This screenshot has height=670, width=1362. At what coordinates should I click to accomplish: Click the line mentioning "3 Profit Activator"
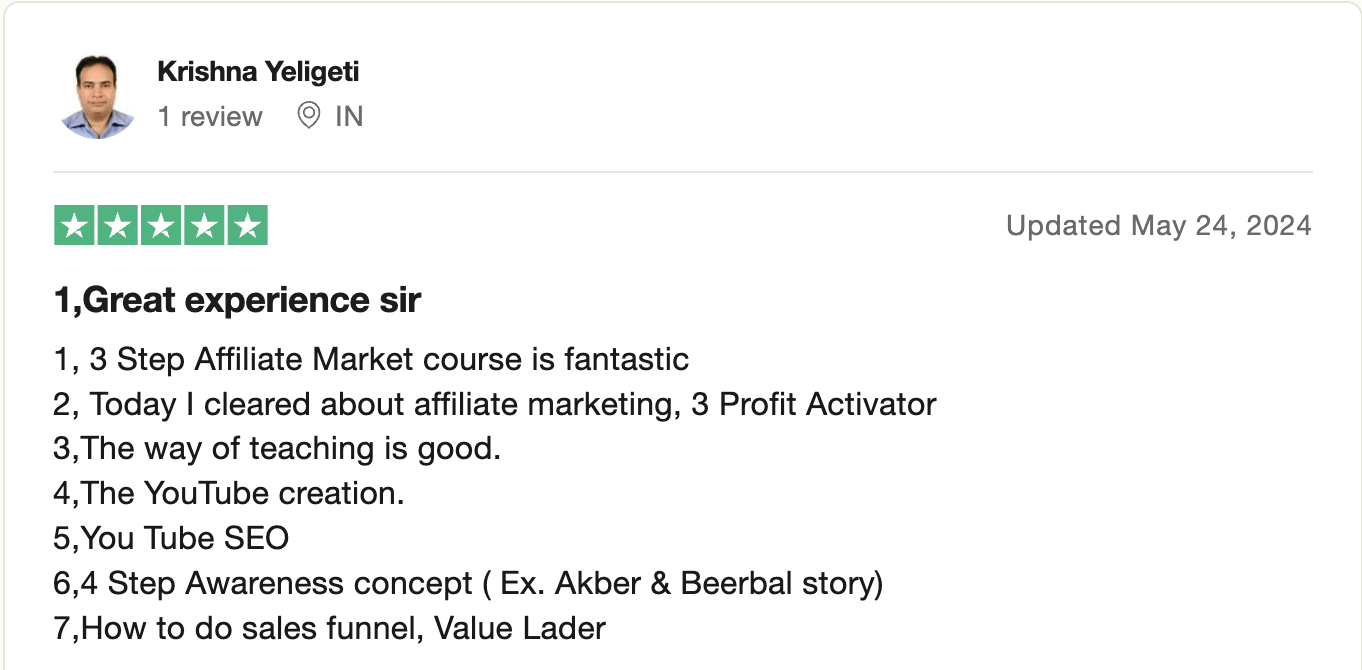coord(495,404)
